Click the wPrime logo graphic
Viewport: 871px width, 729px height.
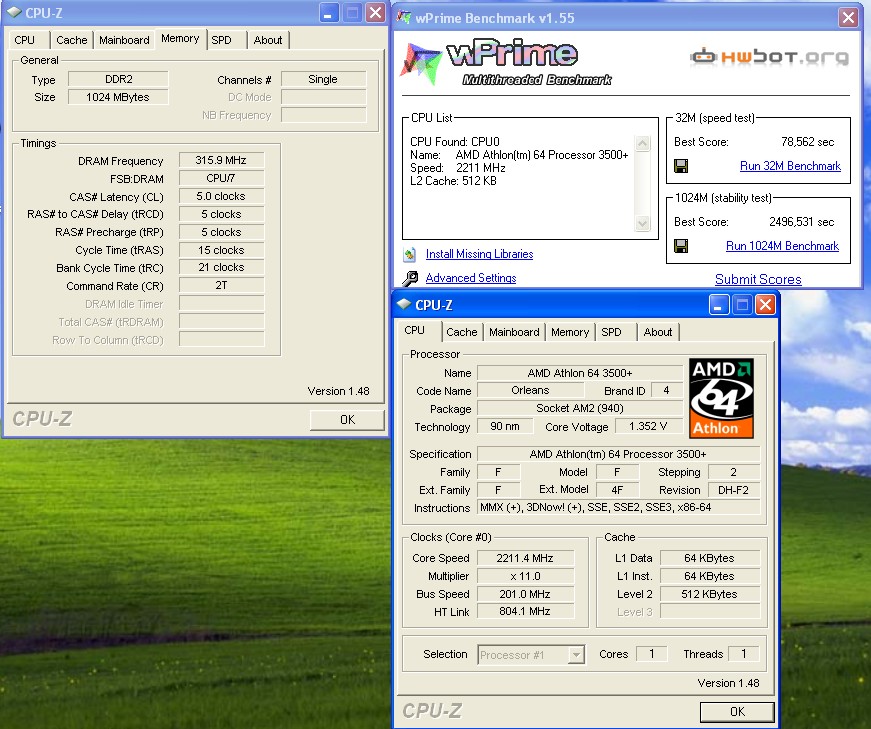[x=505, y=62]
